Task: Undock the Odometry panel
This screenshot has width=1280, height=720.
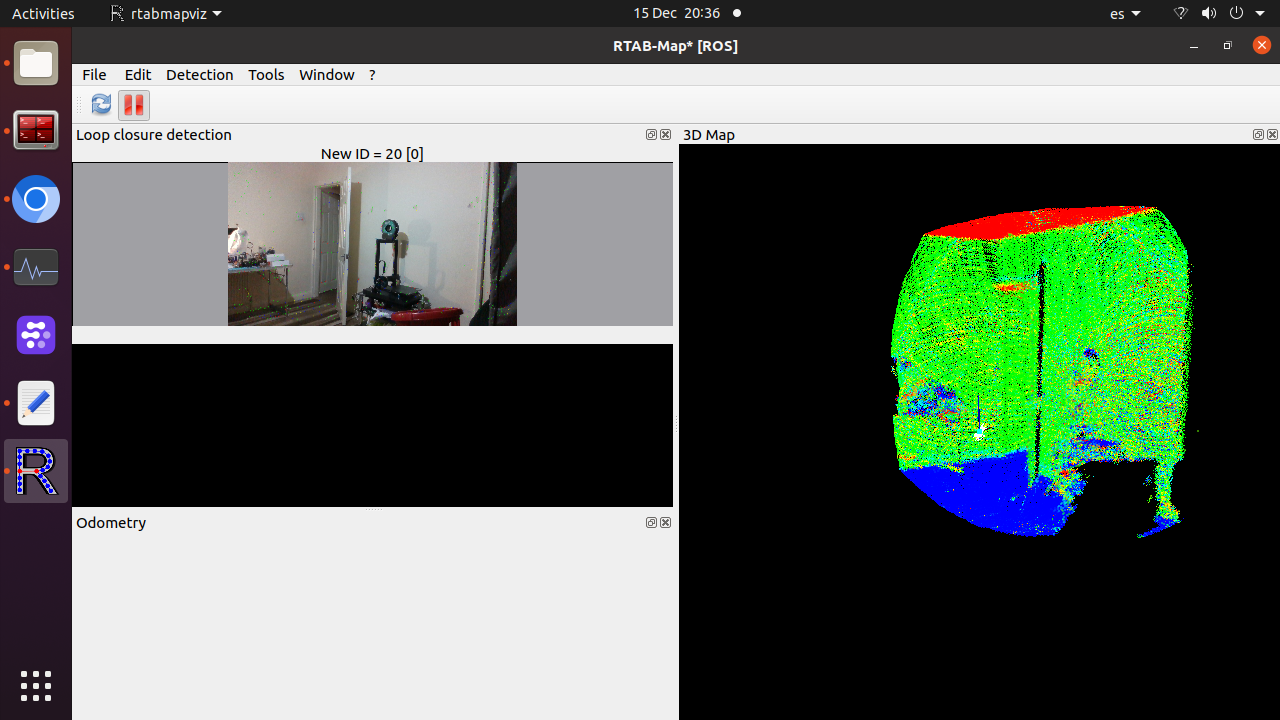Action: tap(651, 523)
